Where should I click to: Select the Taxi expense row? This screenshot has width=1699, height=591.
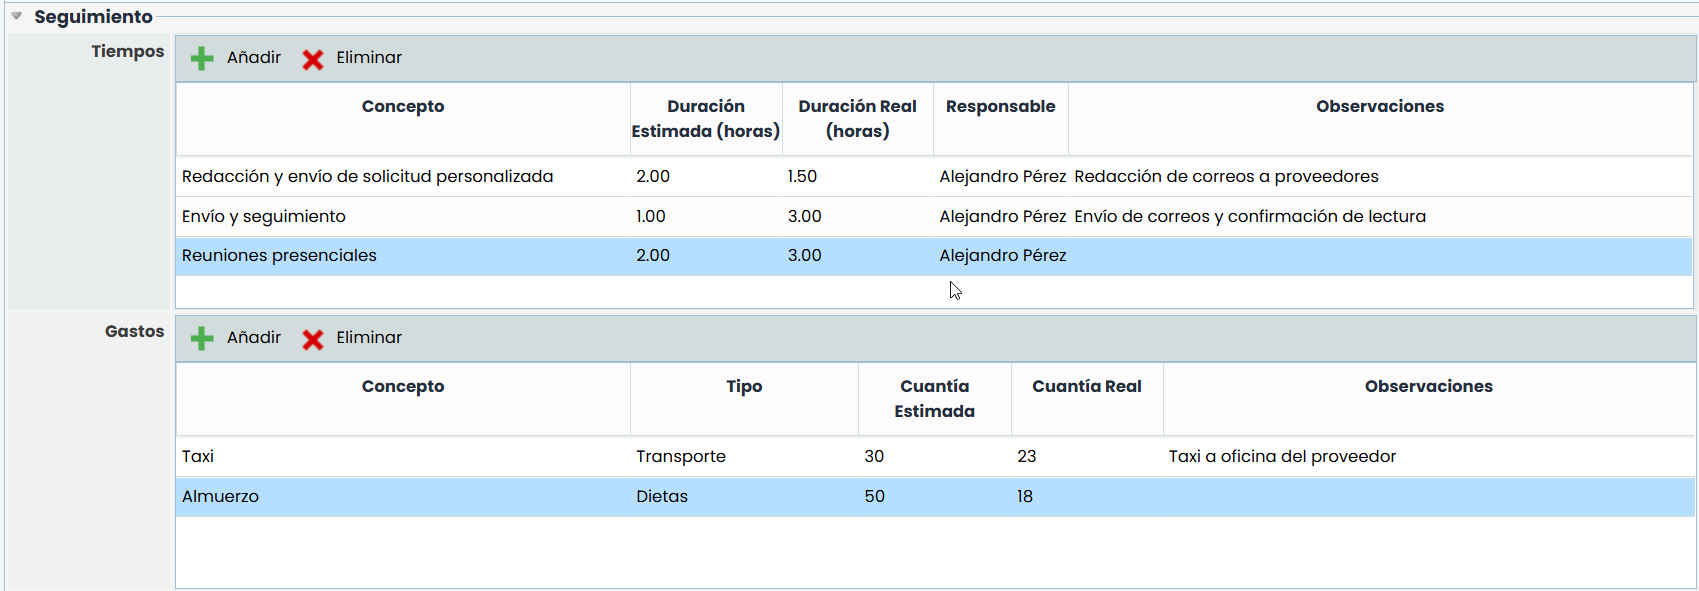[x=198, y=456]
